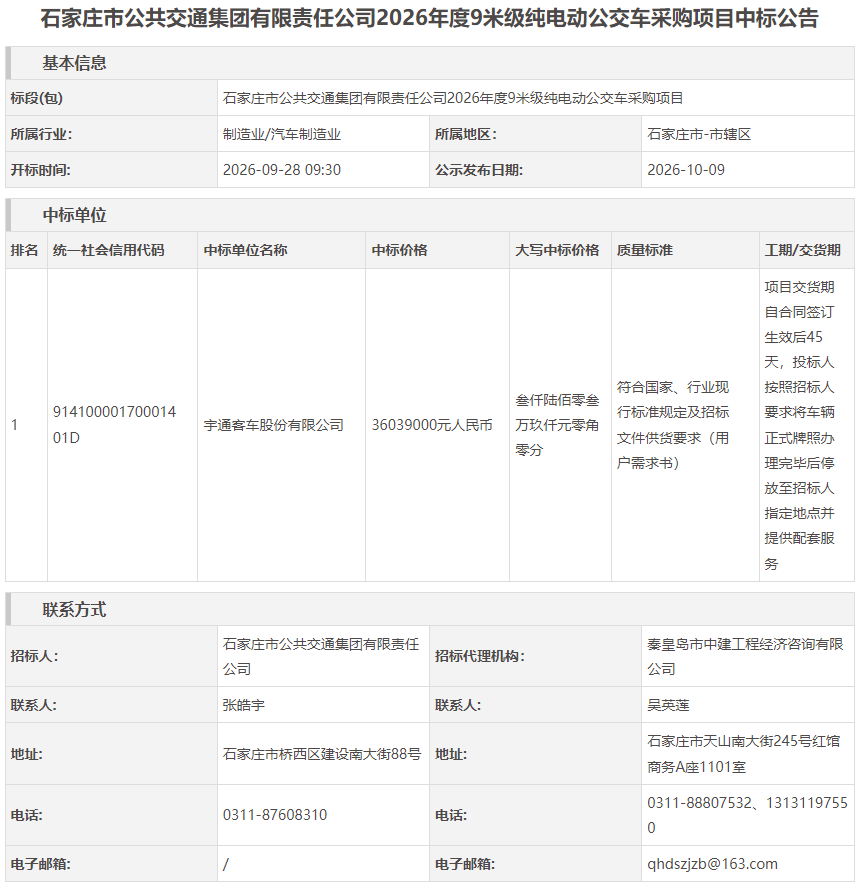Viewport: 862px width, 888px height.
Task: Click the tenderer's 地址 label
Action: click(x=27, y=754)
